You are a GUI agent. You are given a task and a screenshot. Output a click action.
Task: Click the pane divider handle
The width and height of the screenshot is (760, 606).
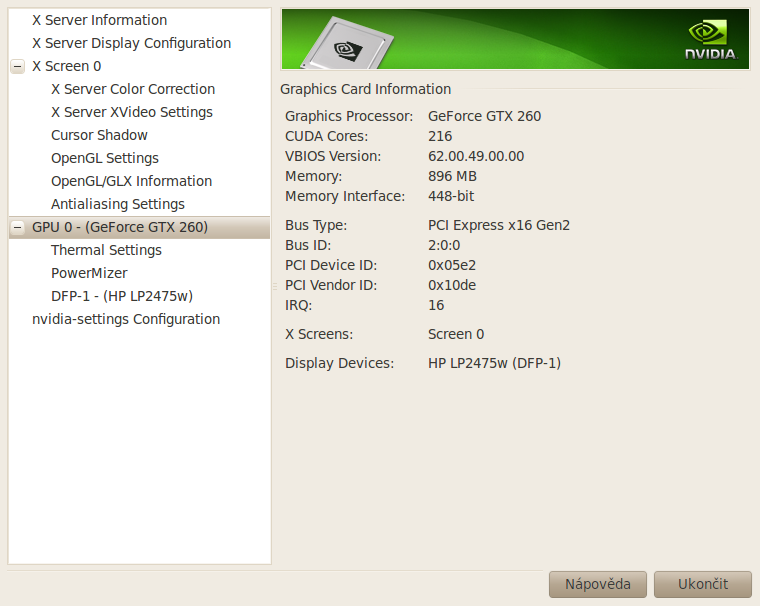coord(275,287)
